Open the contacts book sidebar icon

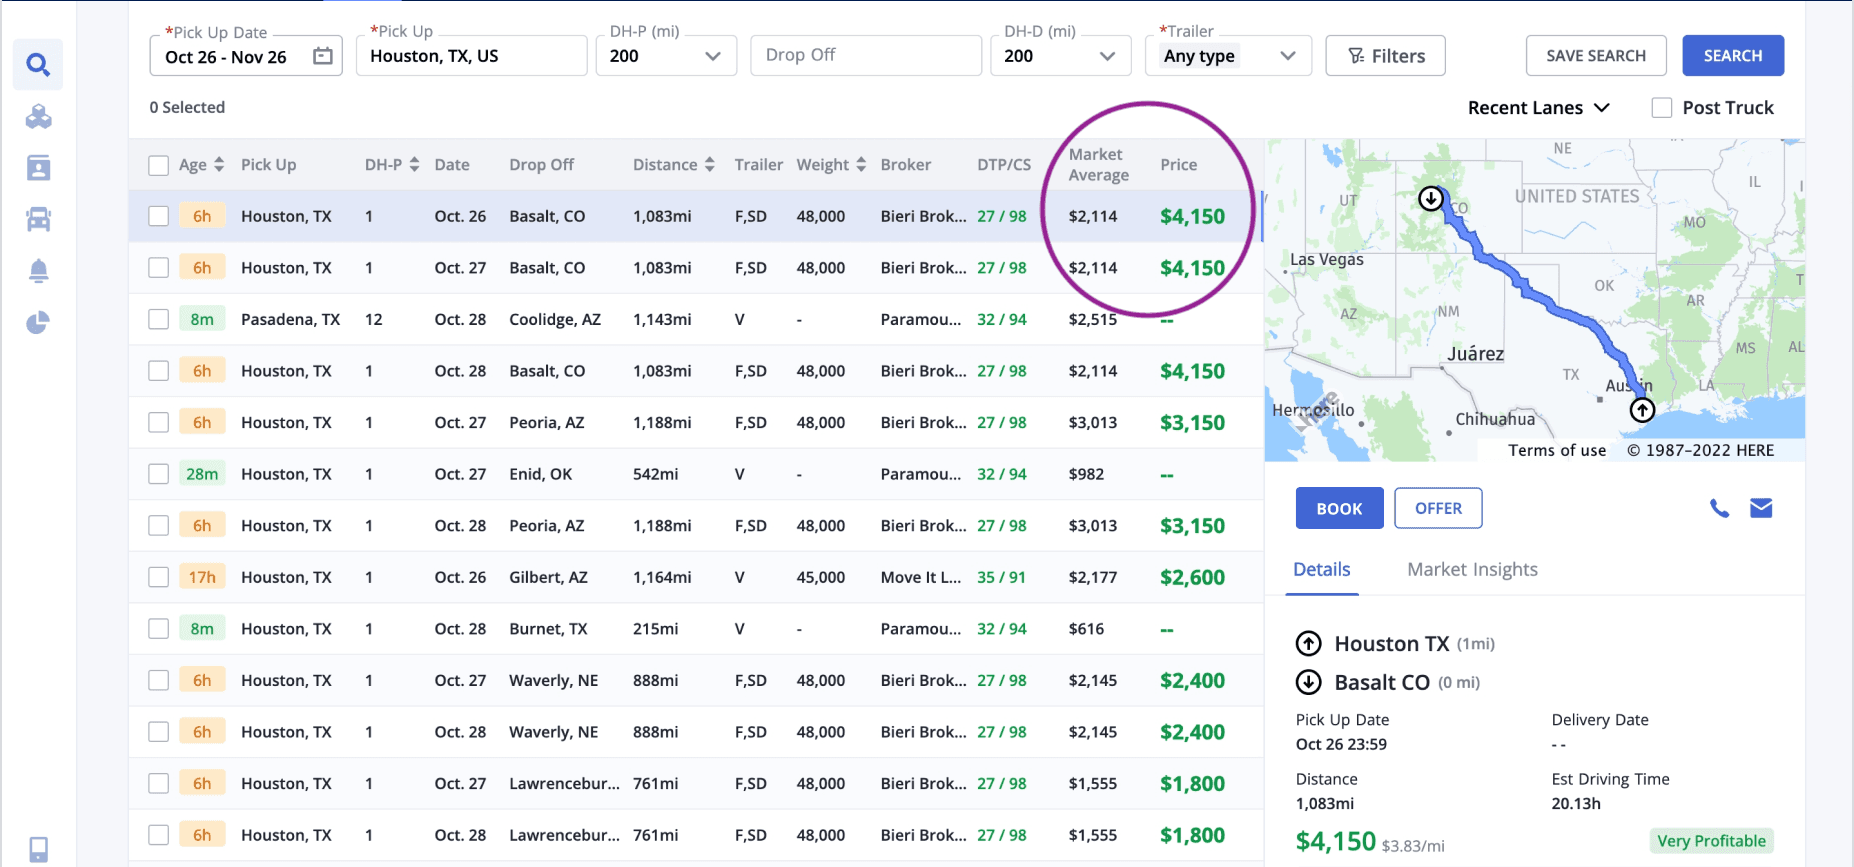point(38,168)
